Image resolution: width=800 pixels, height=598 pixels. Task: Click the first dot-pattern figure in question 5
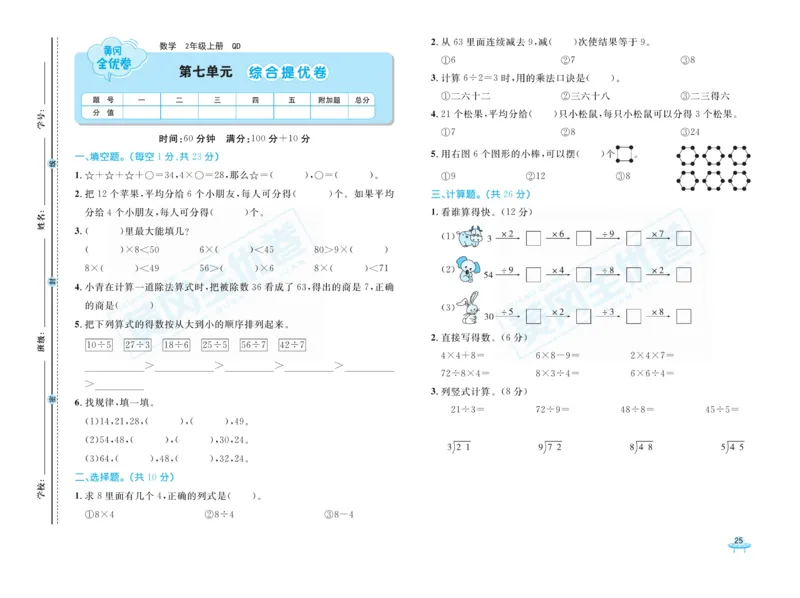[690, 156]
